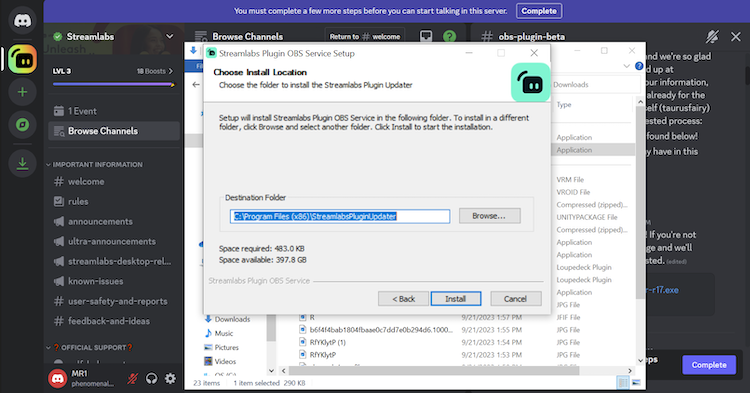This screenshot has height=393, width=750.
Task: Click the green Help question icon
Action: pos(449,36)
